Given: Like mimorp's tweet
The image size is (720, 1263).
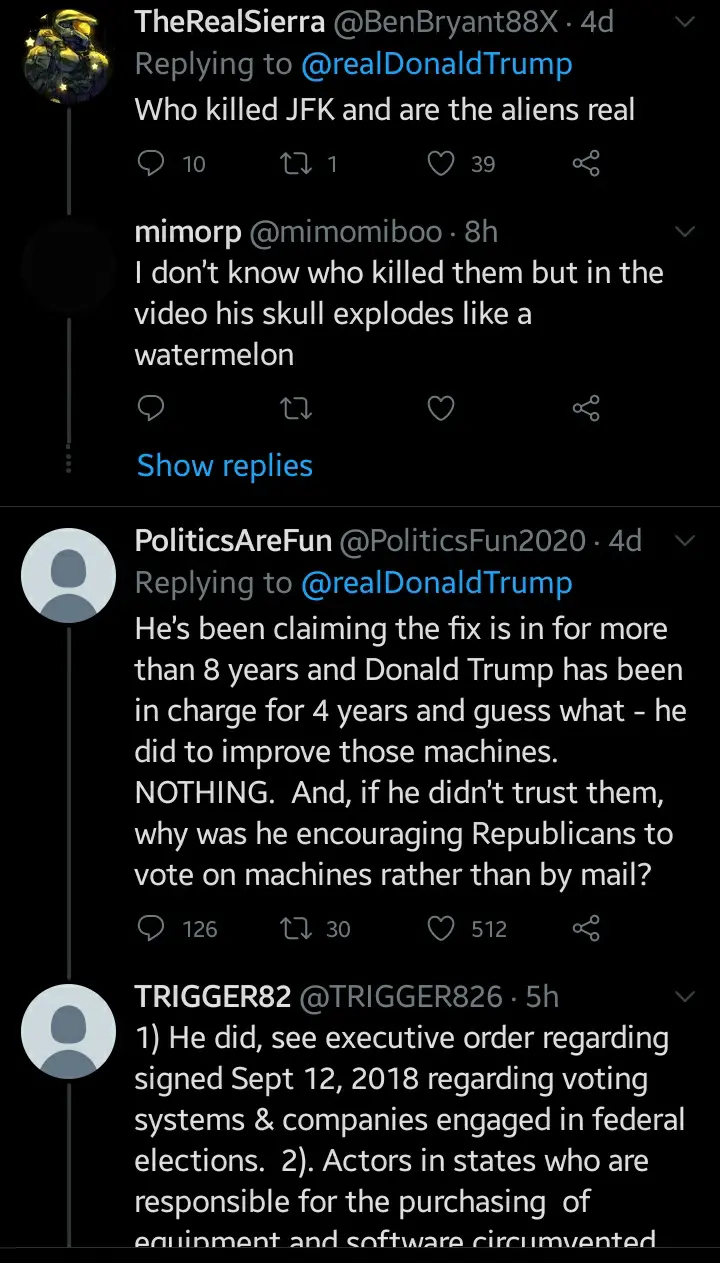Looking at the screenshot, I should (x=441, y=408).
